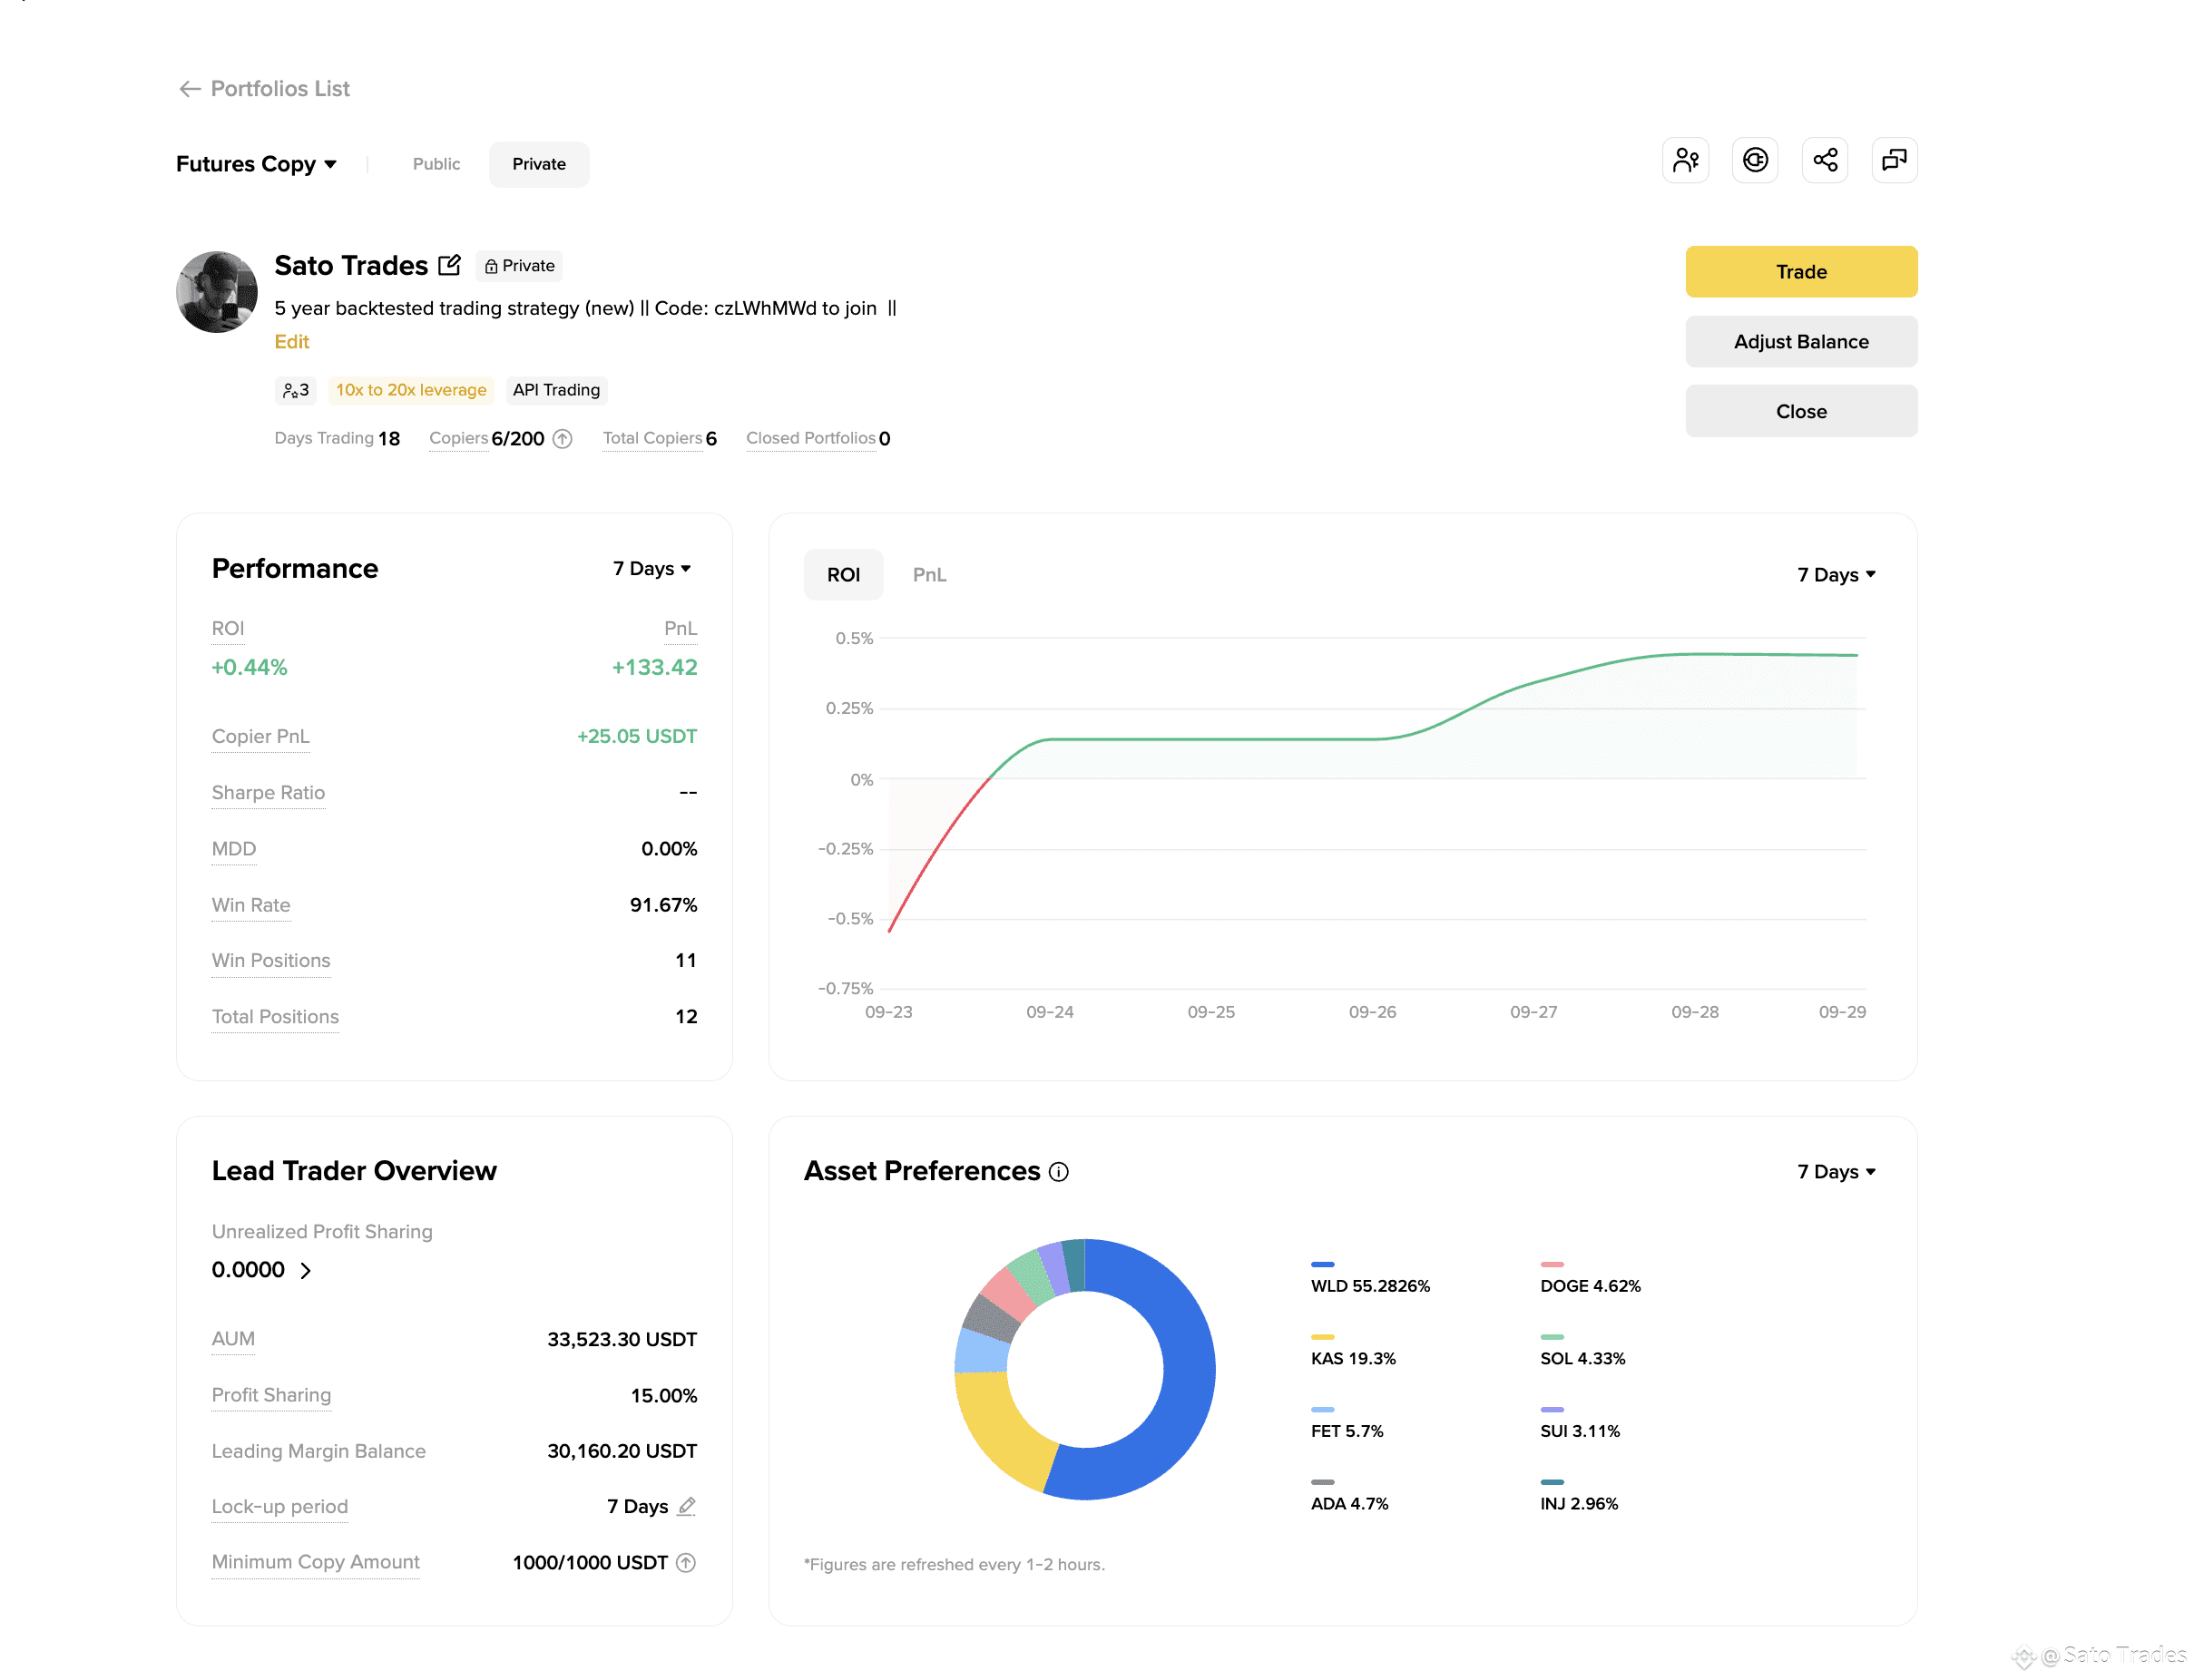
Task: Click the Minimum Copy Amount up-arrow icon
Action: tap(686, 1563)
